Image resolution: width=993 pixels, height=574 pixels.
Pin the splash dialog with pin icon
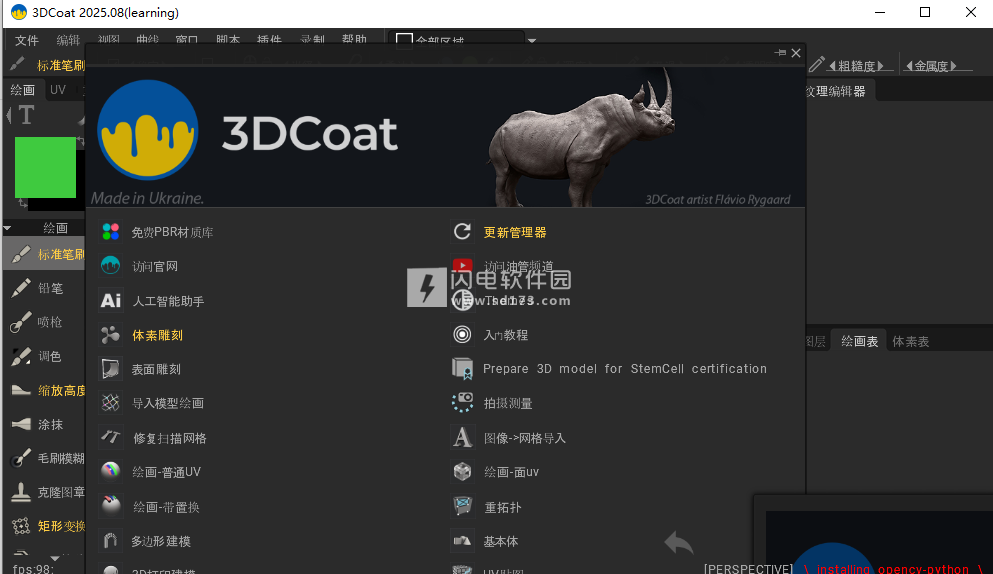click(780, 53)
